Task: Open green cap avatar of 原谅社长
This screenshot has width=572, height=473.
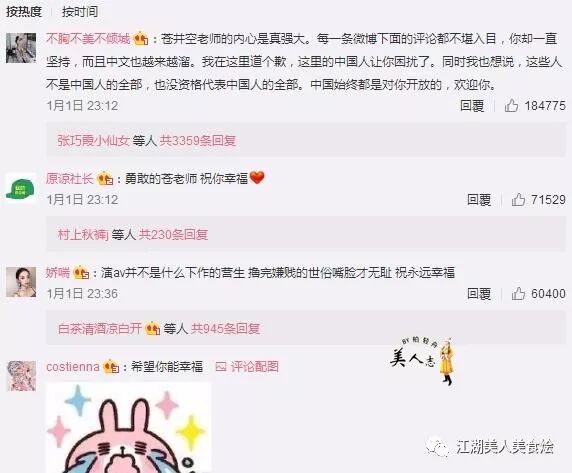Action: (x=21, y=189)
